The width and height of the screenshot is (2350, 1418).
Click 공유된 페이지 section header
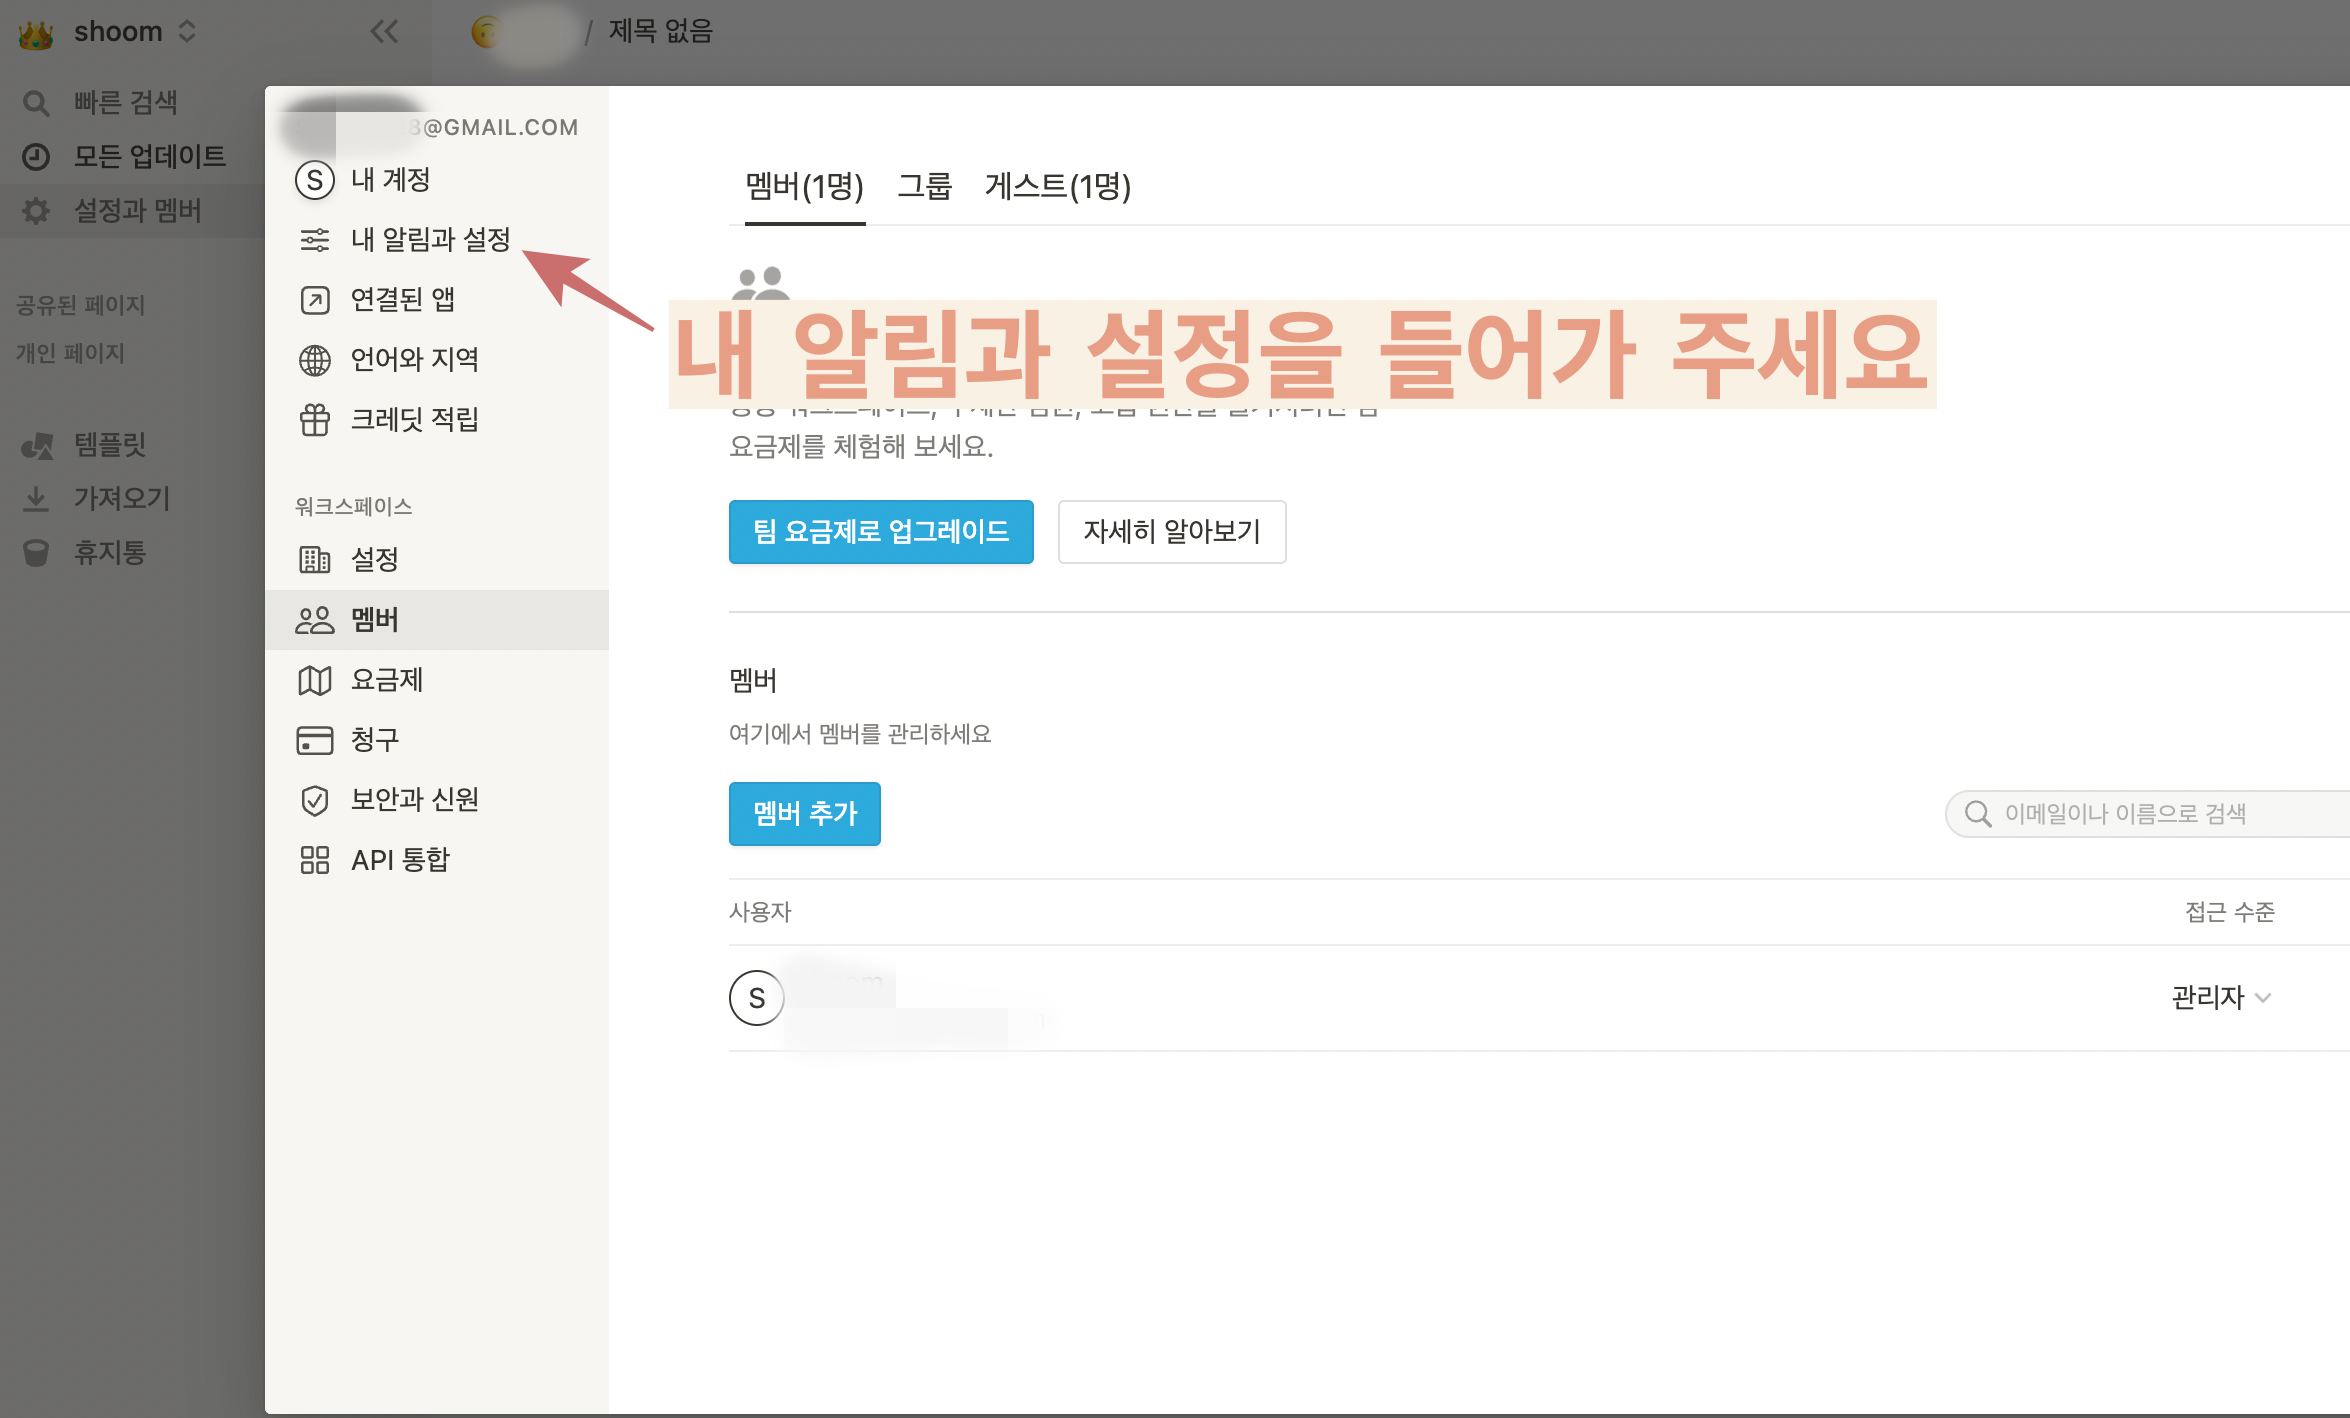pos(81,305)
